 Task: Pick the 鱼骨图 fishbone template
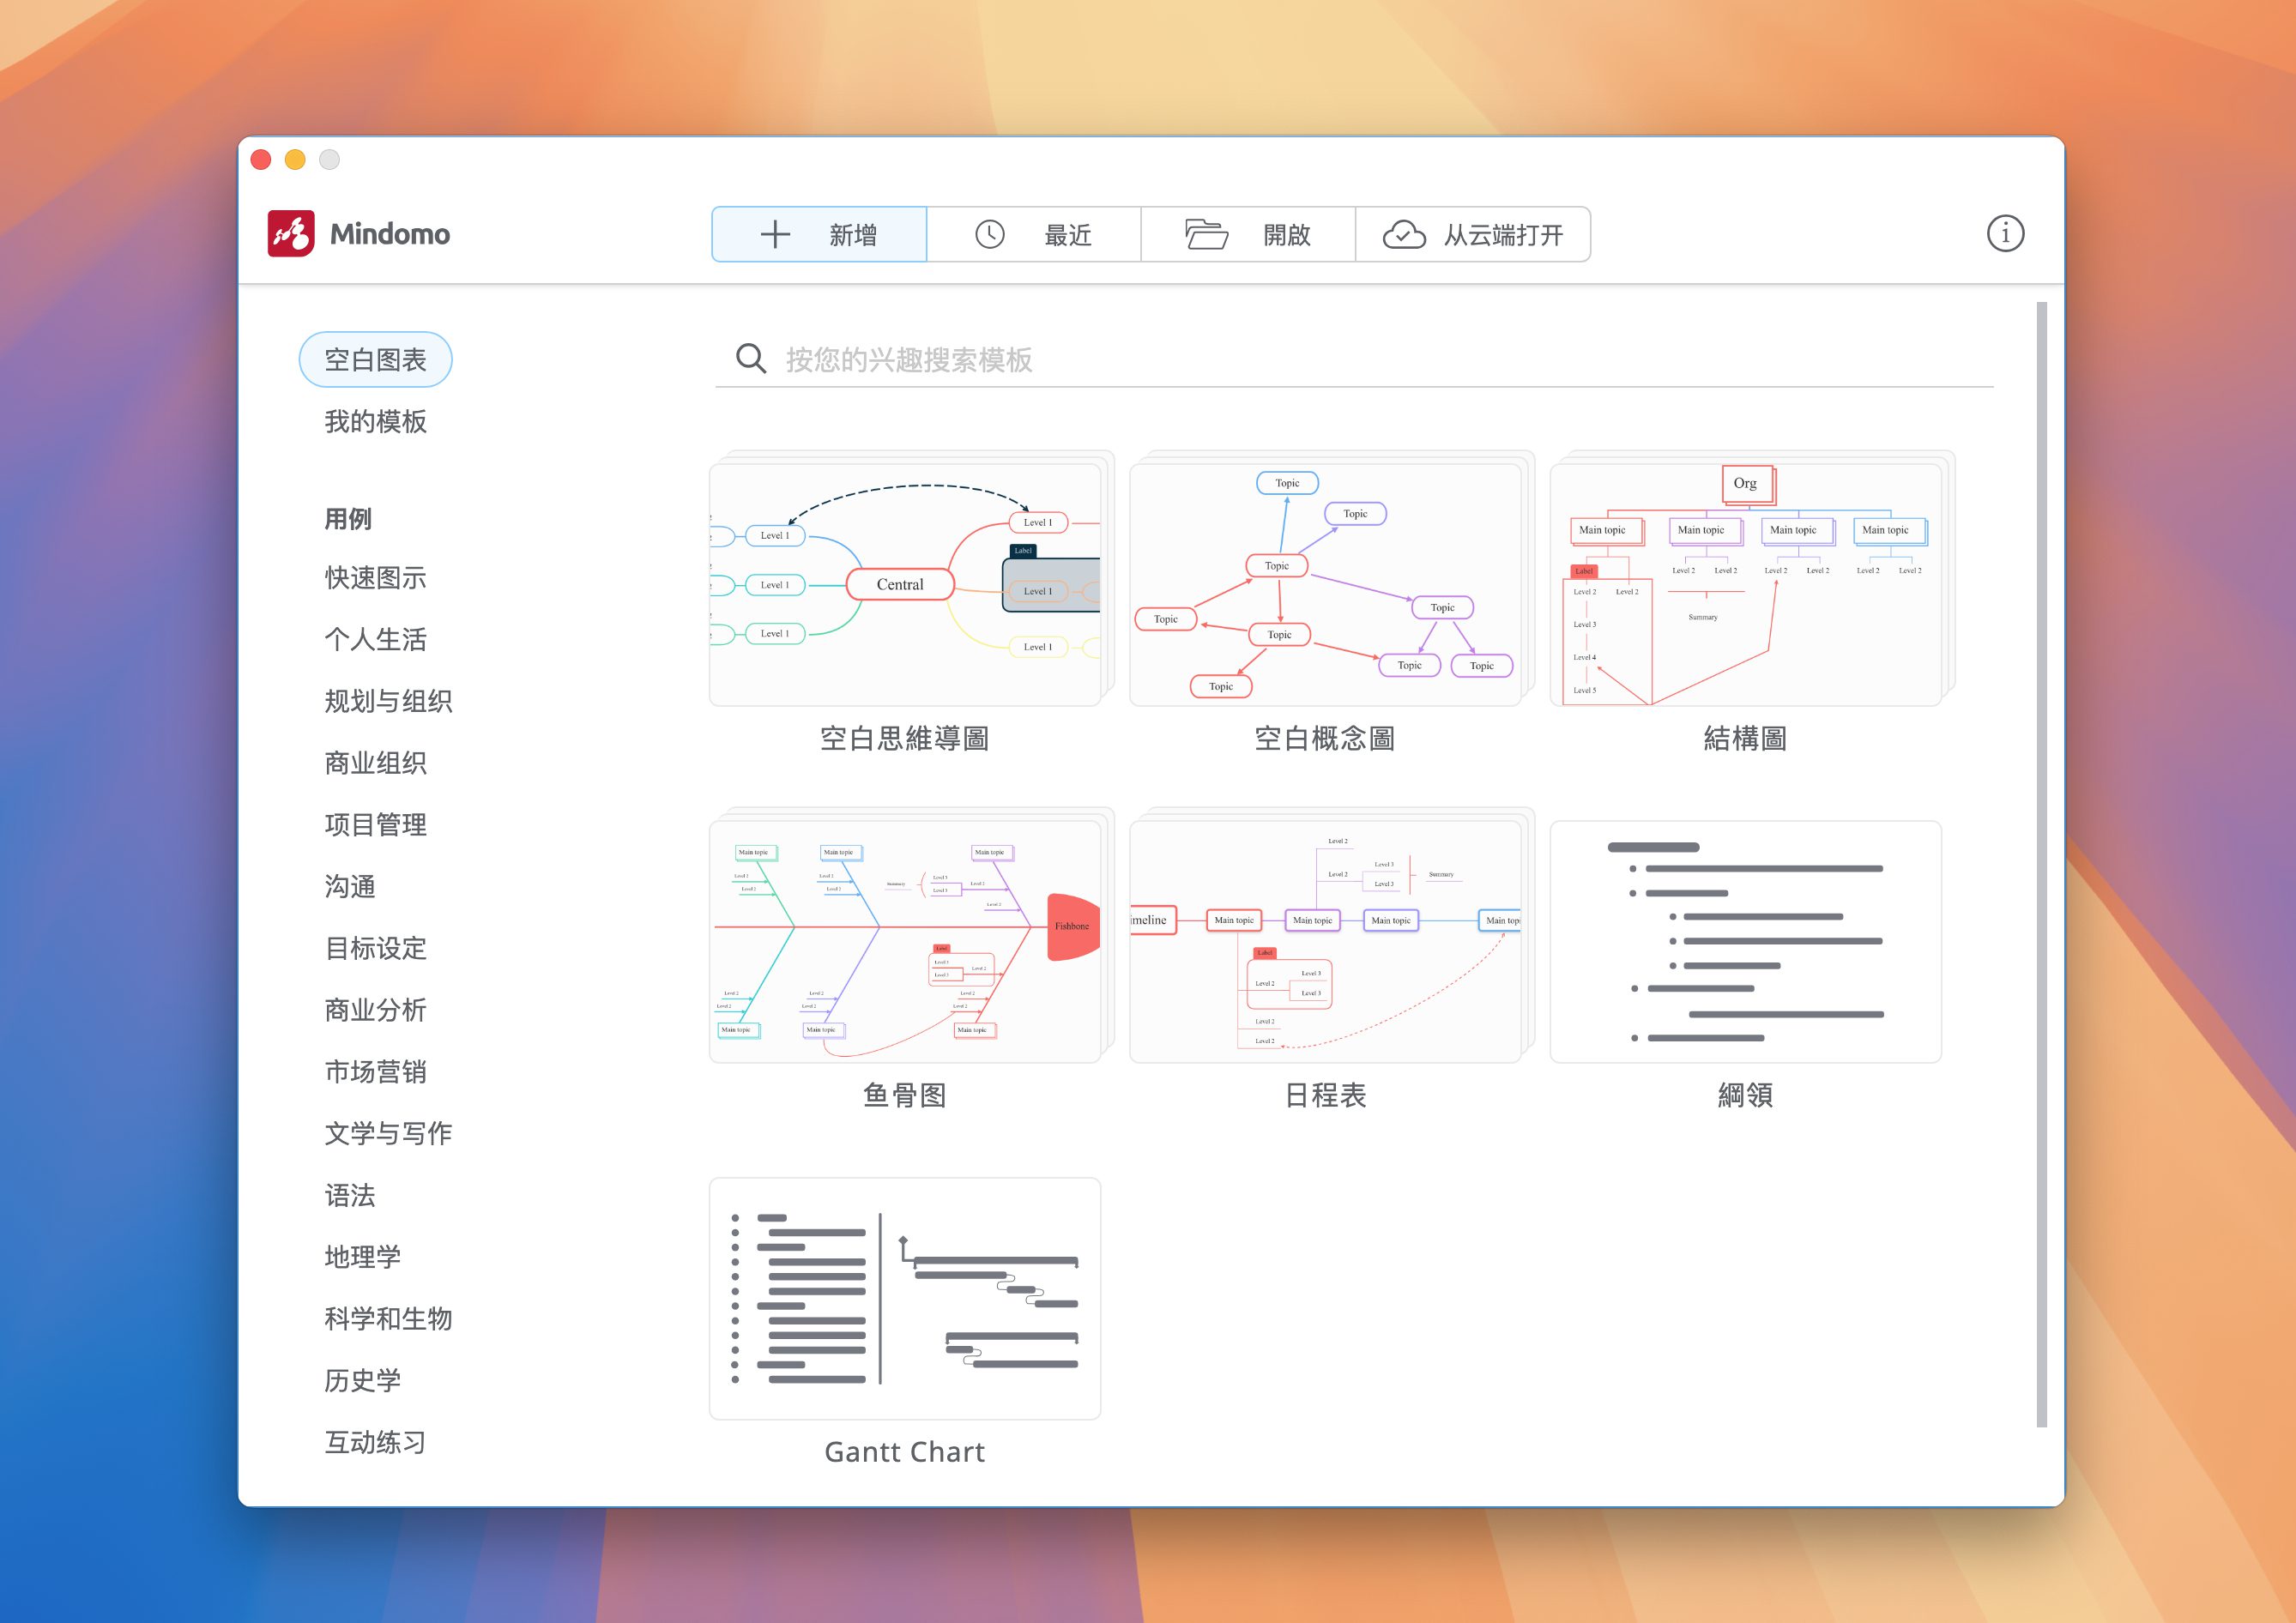tap(905, 942)
